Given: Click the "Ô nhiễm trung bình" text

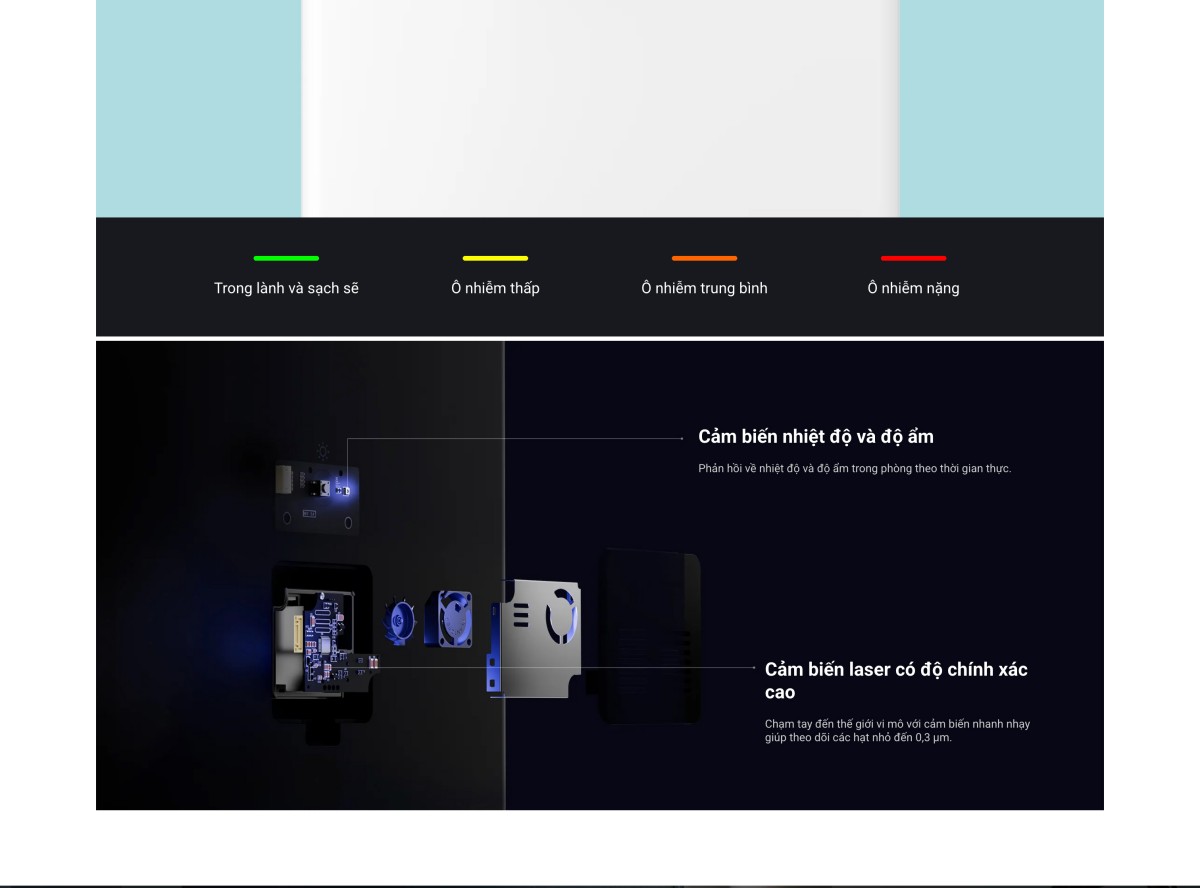Looking at the screenshot, I should [704, 288].
